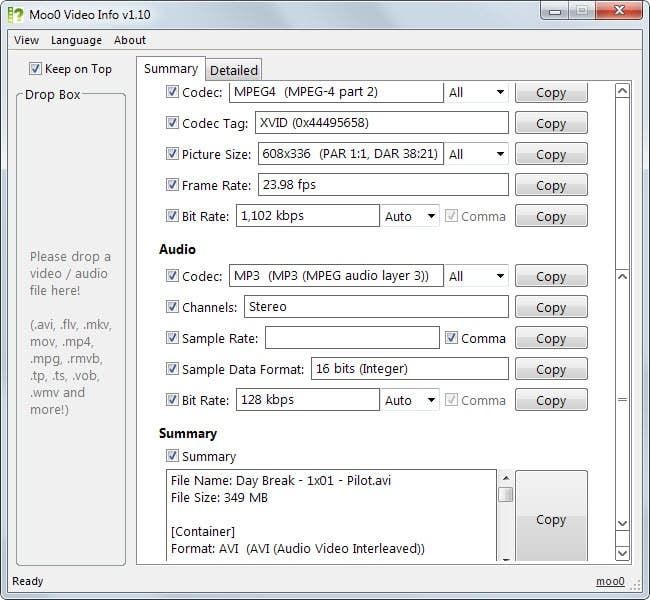Click the video Codec text field
The height and width of the screenshot is (600, 650).
tap(336, 92)
